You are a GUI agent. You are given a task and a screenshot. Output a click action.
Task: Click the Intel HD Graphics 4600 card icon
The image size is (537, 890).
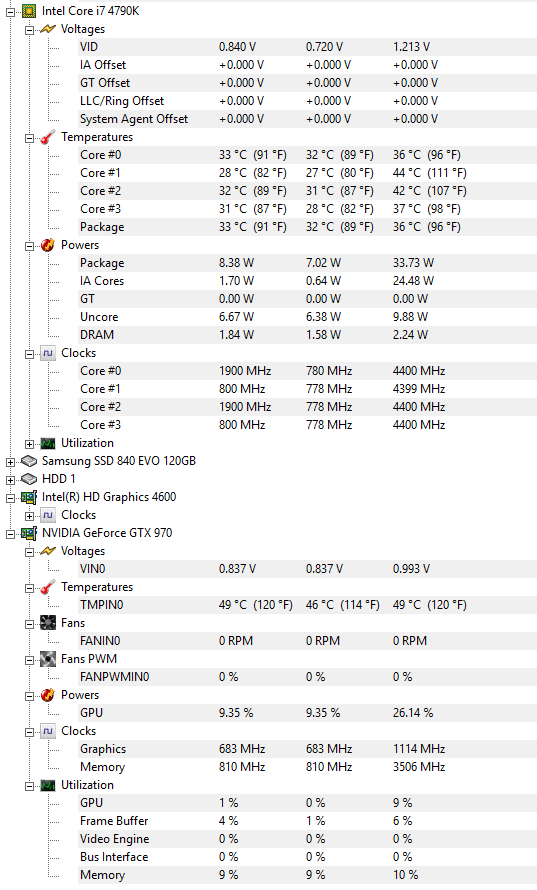click(29, 497)
